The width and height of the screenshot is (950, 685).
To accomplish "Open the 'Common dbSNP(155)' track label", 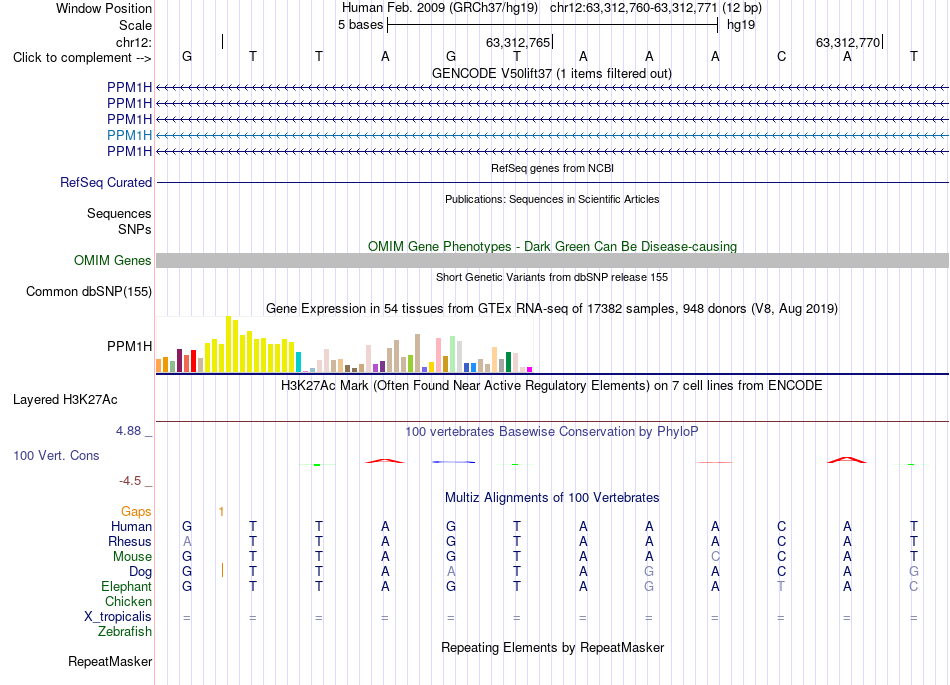I will pos(88,291).
